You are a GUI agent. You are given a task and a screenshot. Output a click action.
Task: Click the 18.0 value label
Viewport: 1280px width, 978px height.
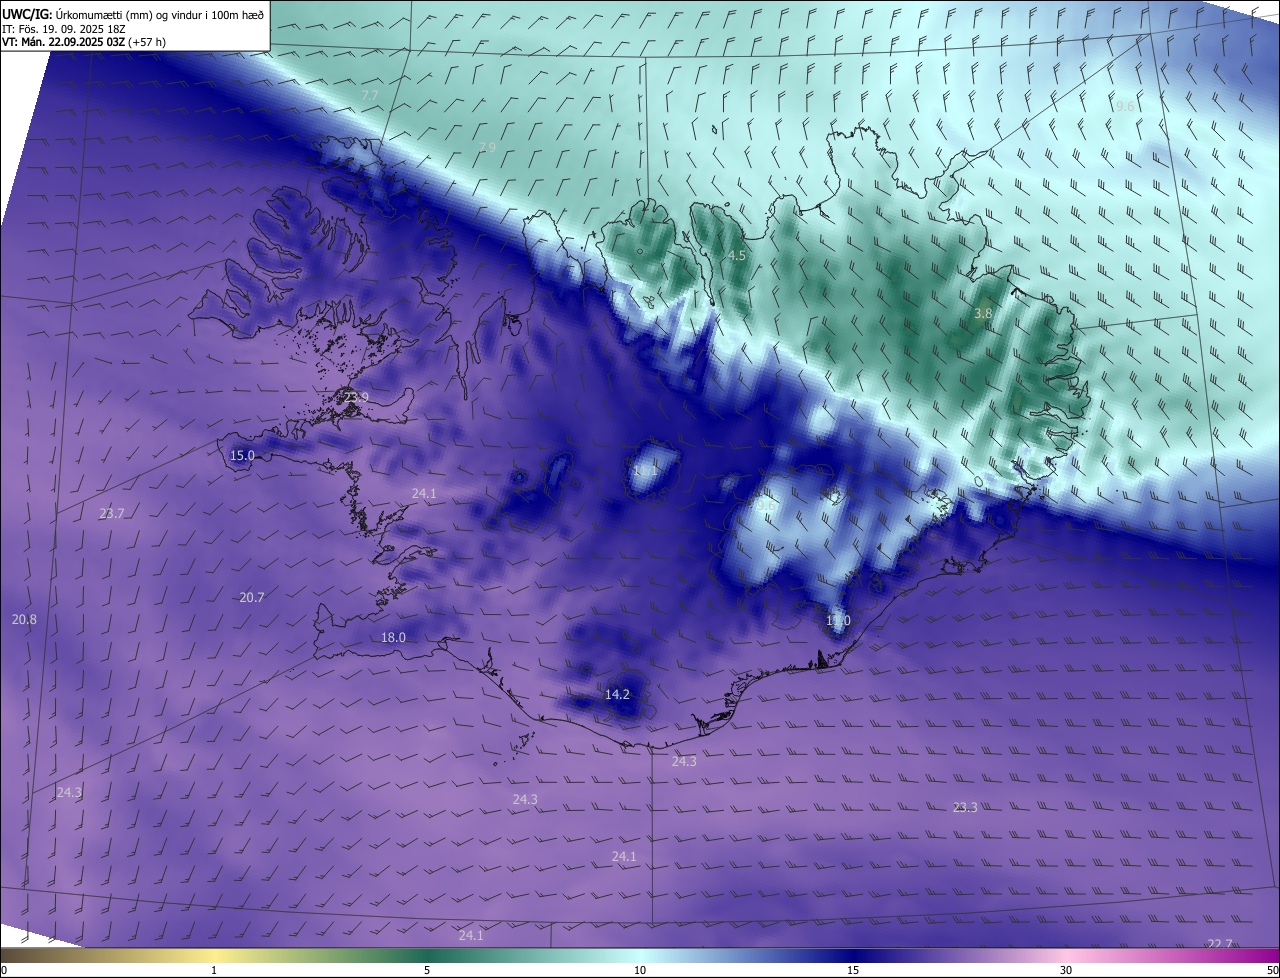pos(394,637)
